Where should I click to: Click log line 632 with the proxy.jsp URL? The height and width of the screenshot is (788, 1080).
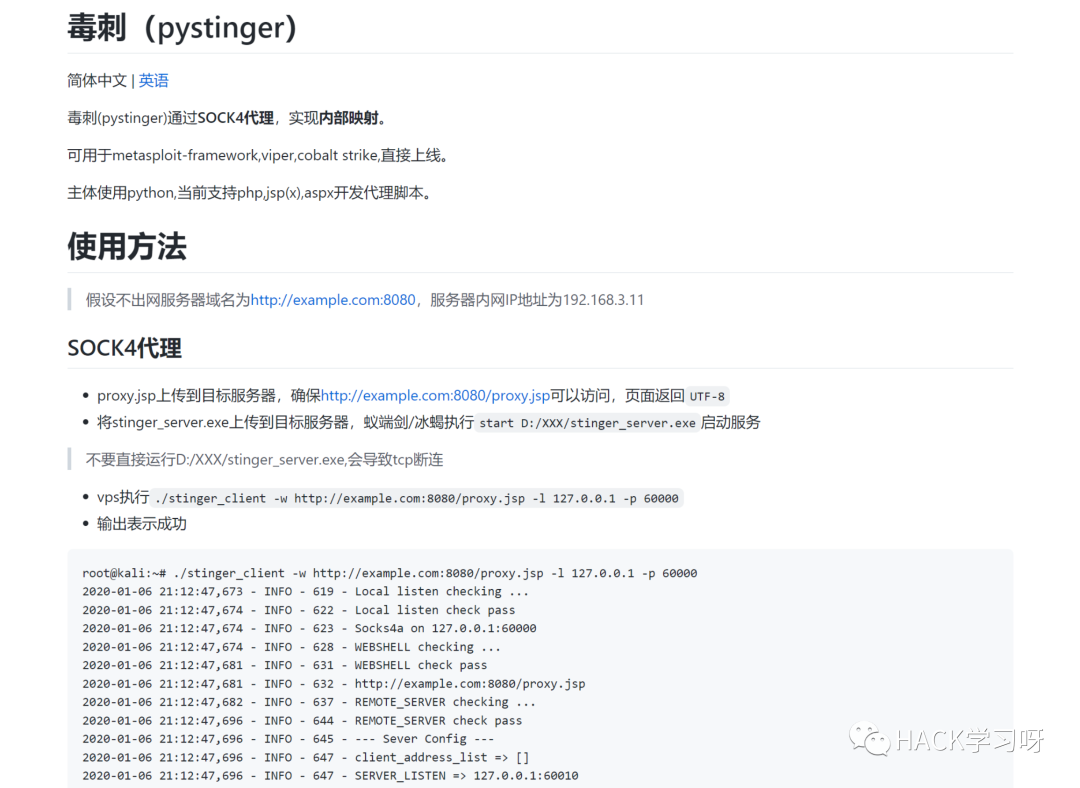[x=334, y=684]
